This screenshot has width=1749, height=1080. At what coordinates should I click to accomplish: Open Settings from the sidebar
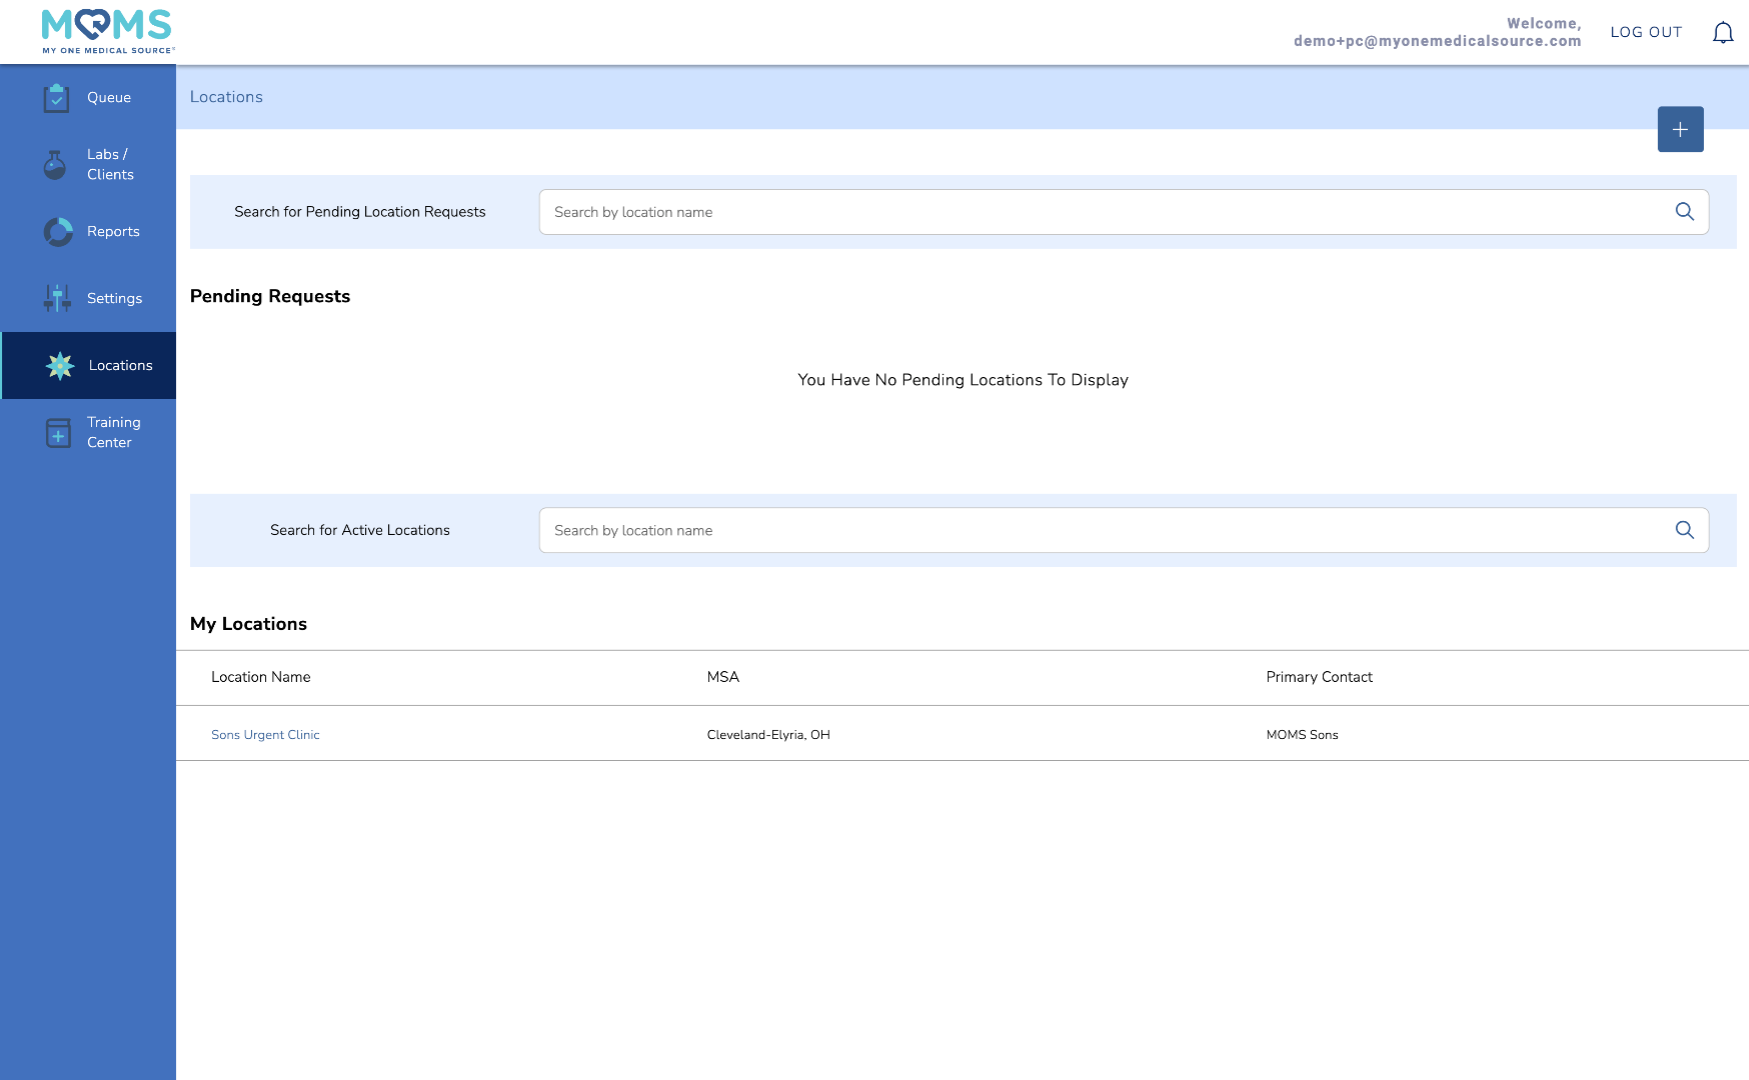click(x=114, y=299)
